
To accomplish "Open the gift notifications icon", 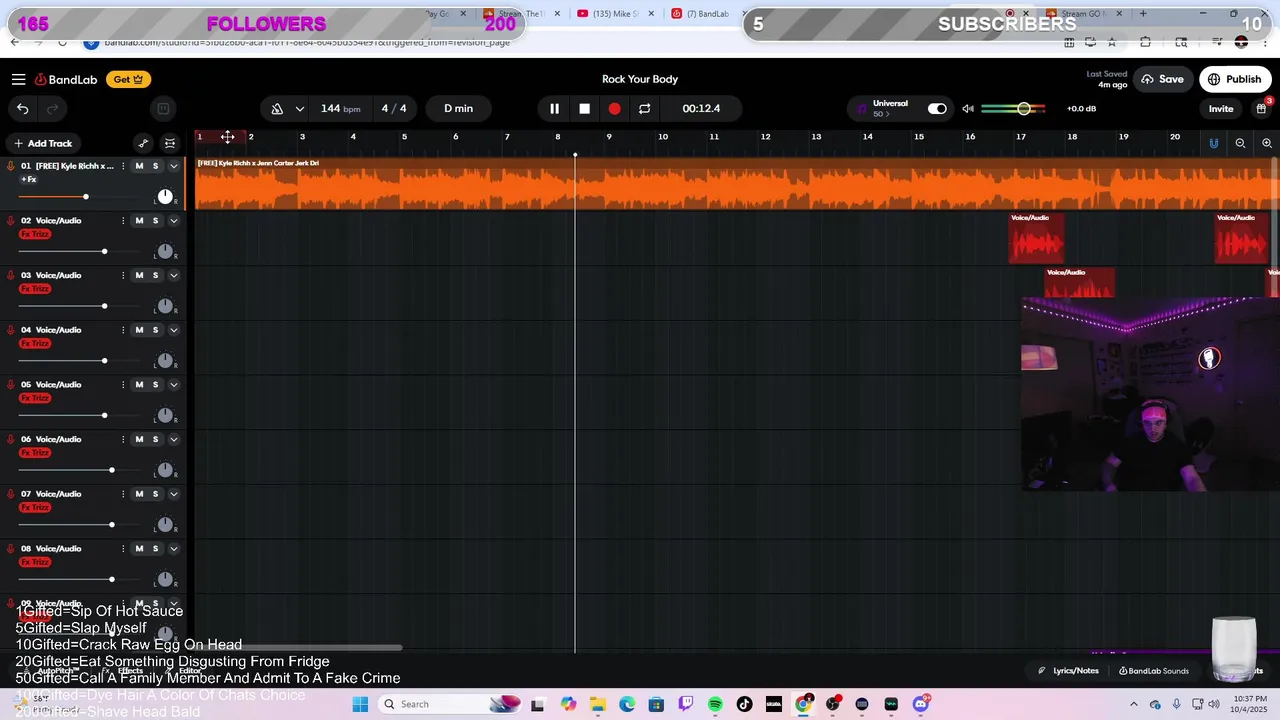I will tap(1261, 108).
